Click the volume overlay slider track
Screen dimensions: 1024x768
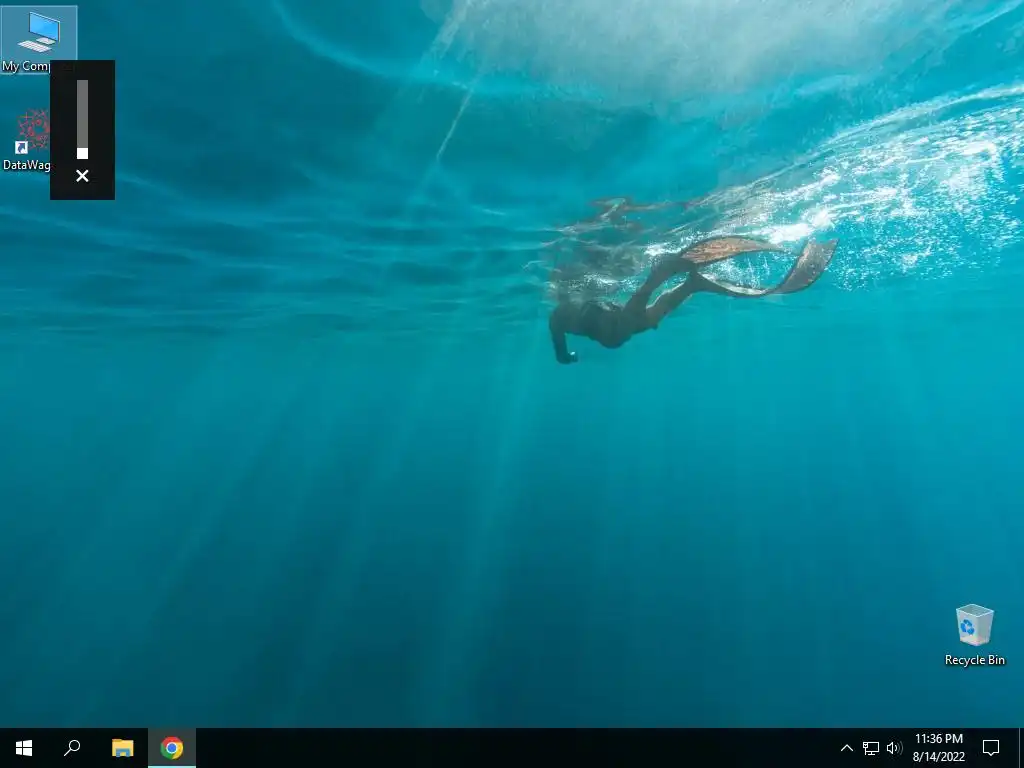[x=82, y=120]
